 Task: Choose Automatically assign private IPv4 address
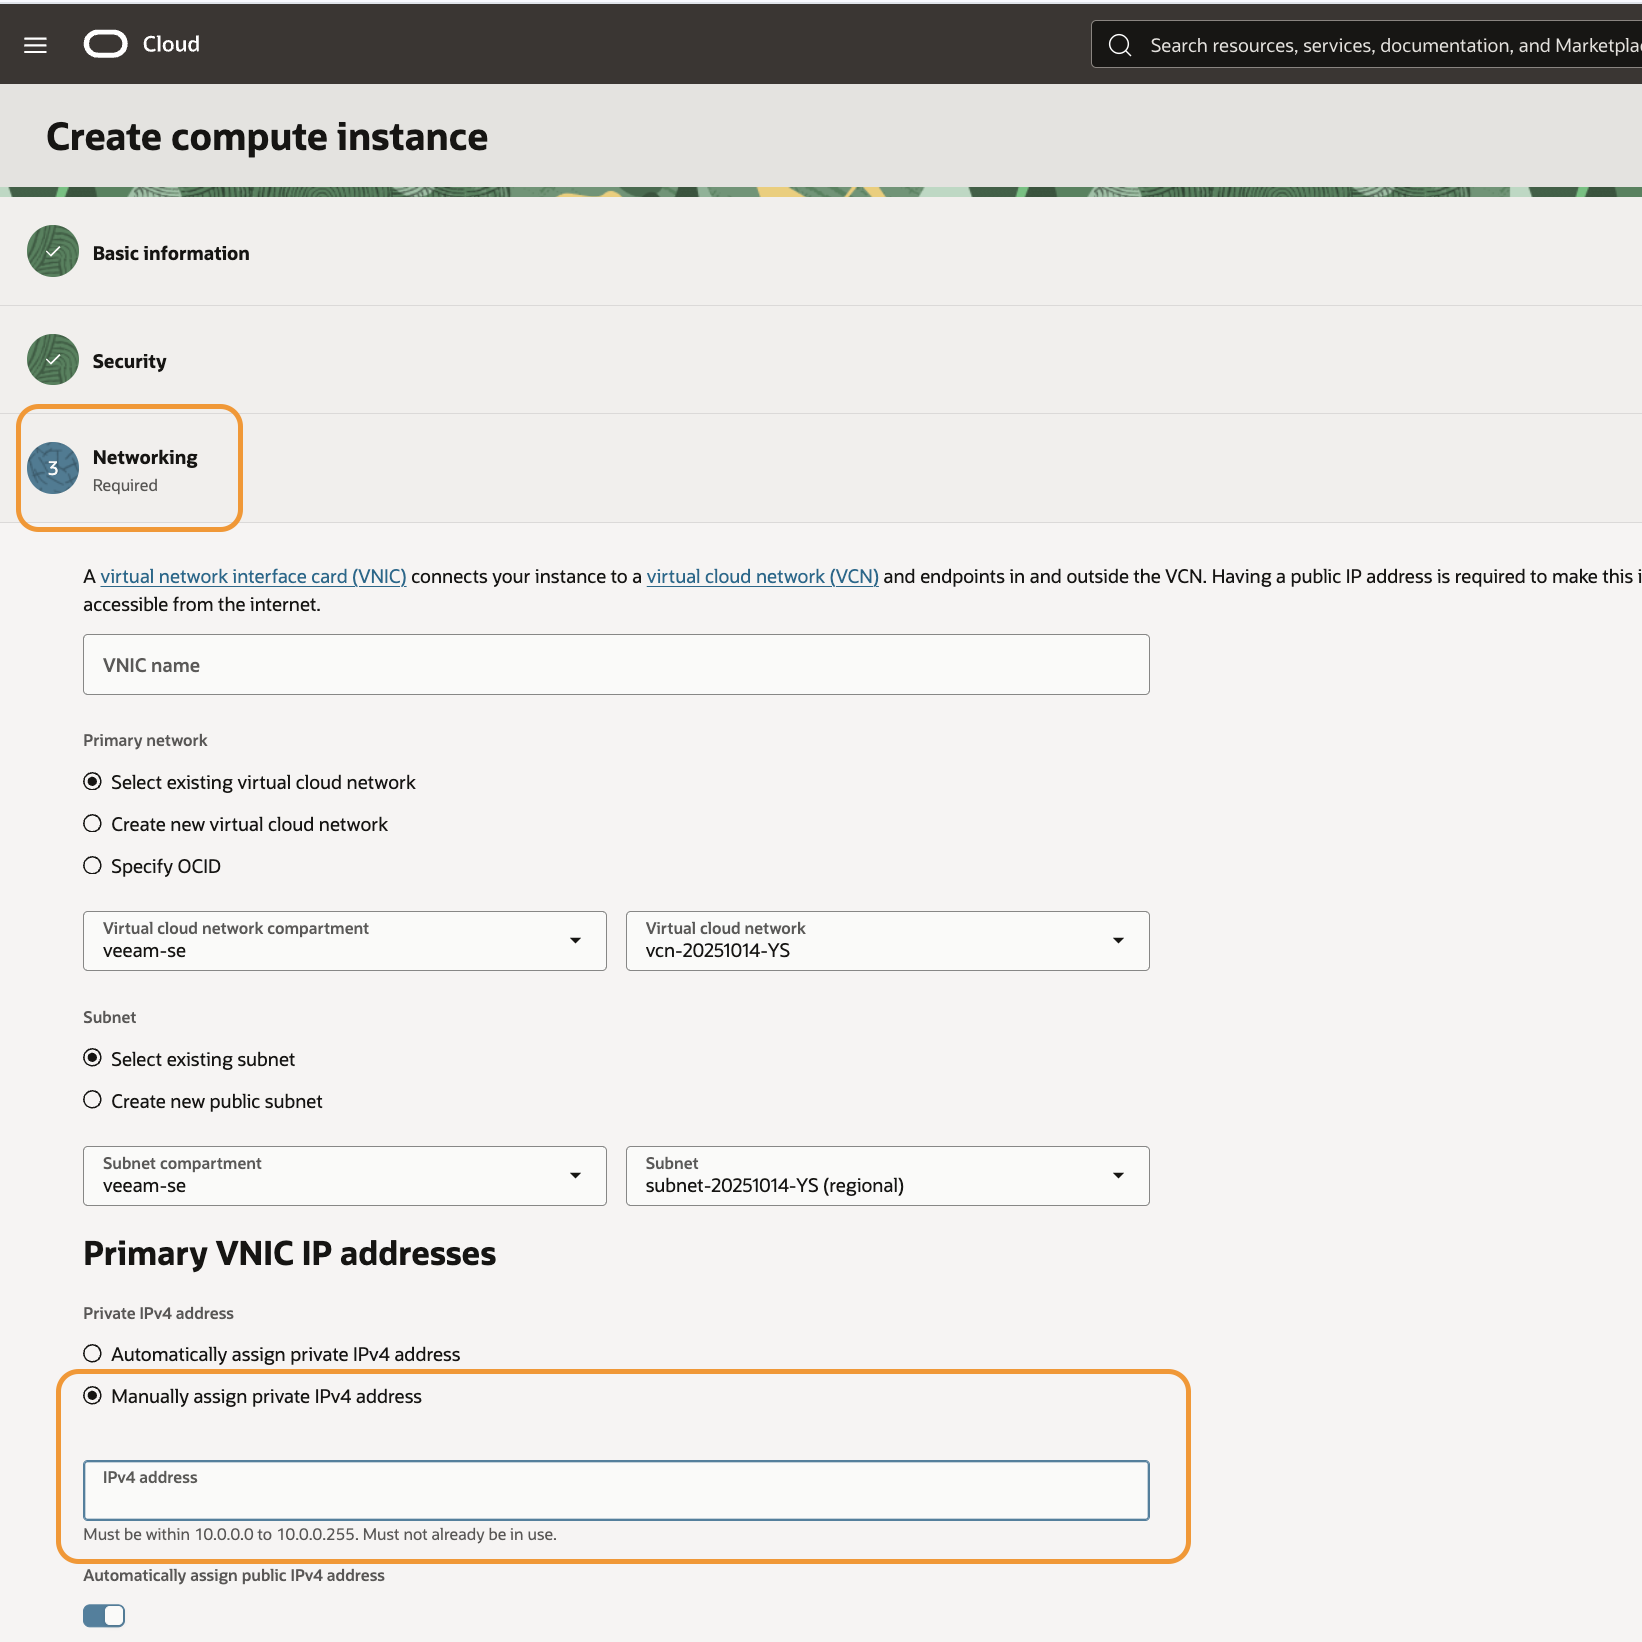point(93,1354)
